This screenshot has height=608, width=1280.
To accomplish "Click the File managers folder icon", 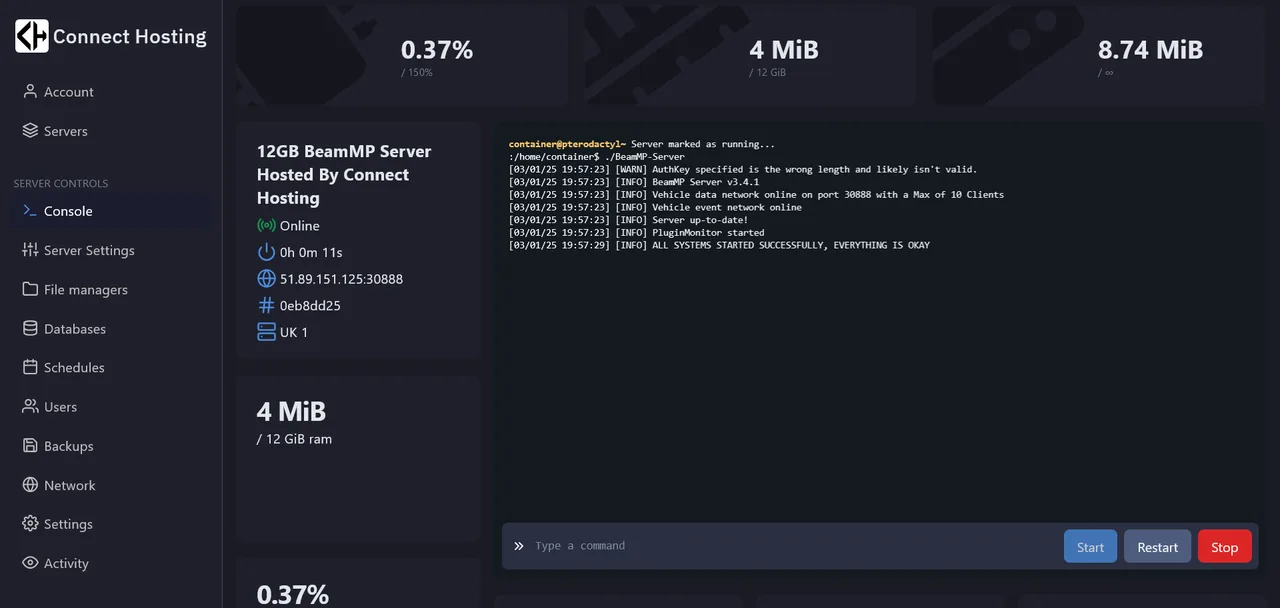I will click(30, 289).
